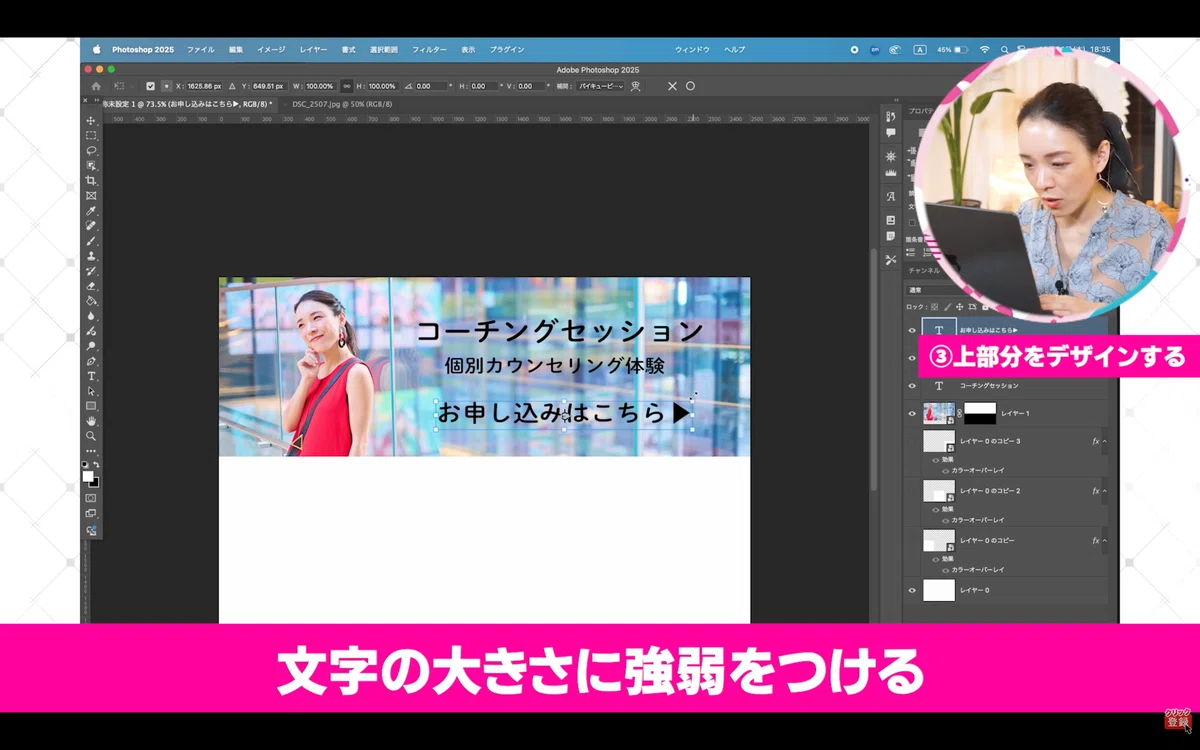Click the X position input field
The height and width of the screenshot is (750, 1200).
[206, 86]
